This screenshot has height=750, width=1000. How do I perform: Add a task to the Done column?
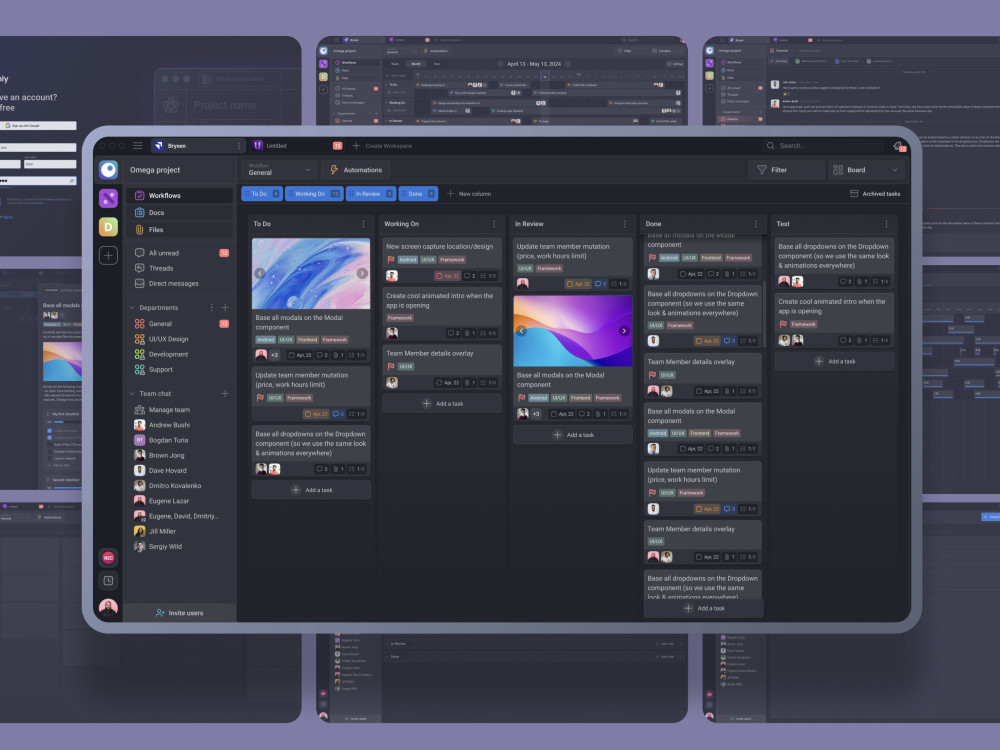[703, 608]
